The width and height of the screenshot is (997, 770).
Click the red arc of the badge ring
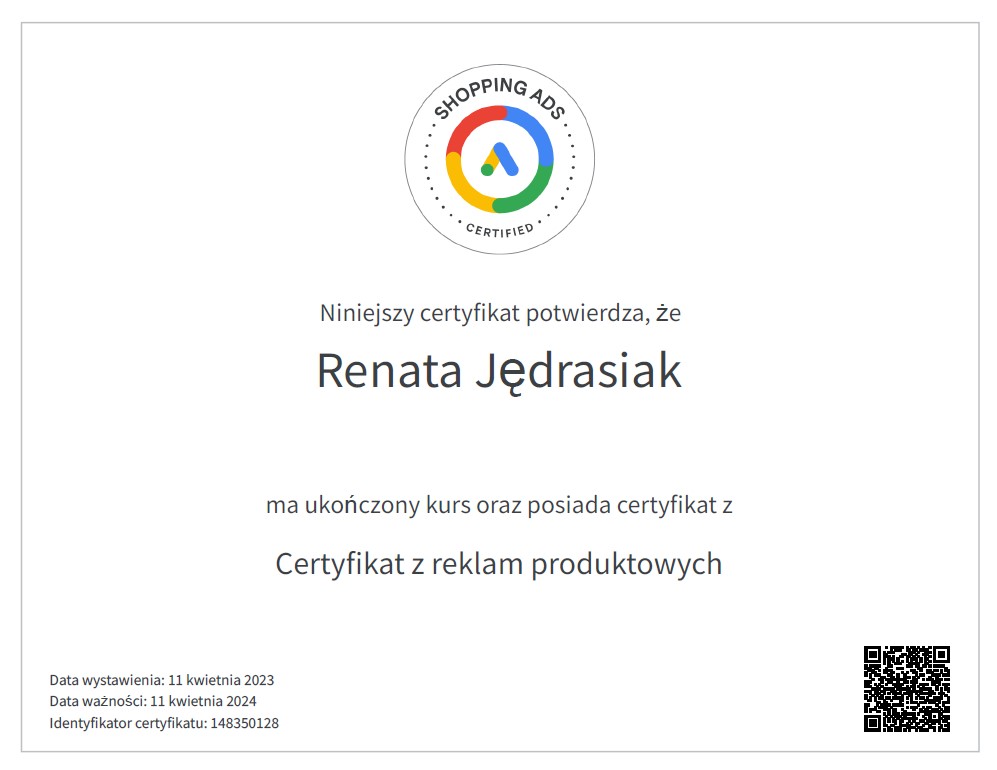(x=470, y=124)
